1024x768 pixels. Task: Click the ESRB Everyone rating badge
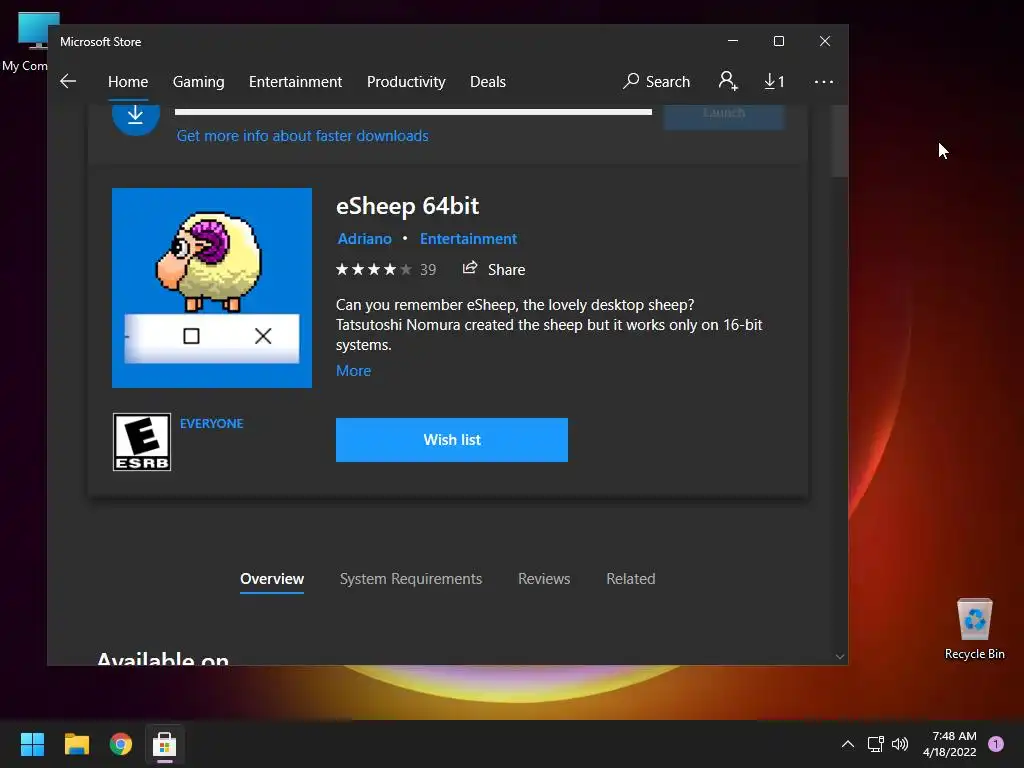(x=142, y=442)
